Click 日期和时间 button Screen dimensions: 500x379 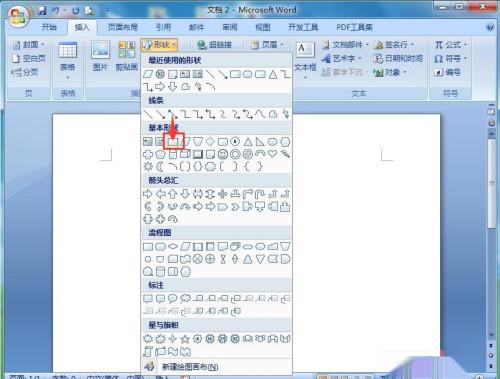click(398, 59)
